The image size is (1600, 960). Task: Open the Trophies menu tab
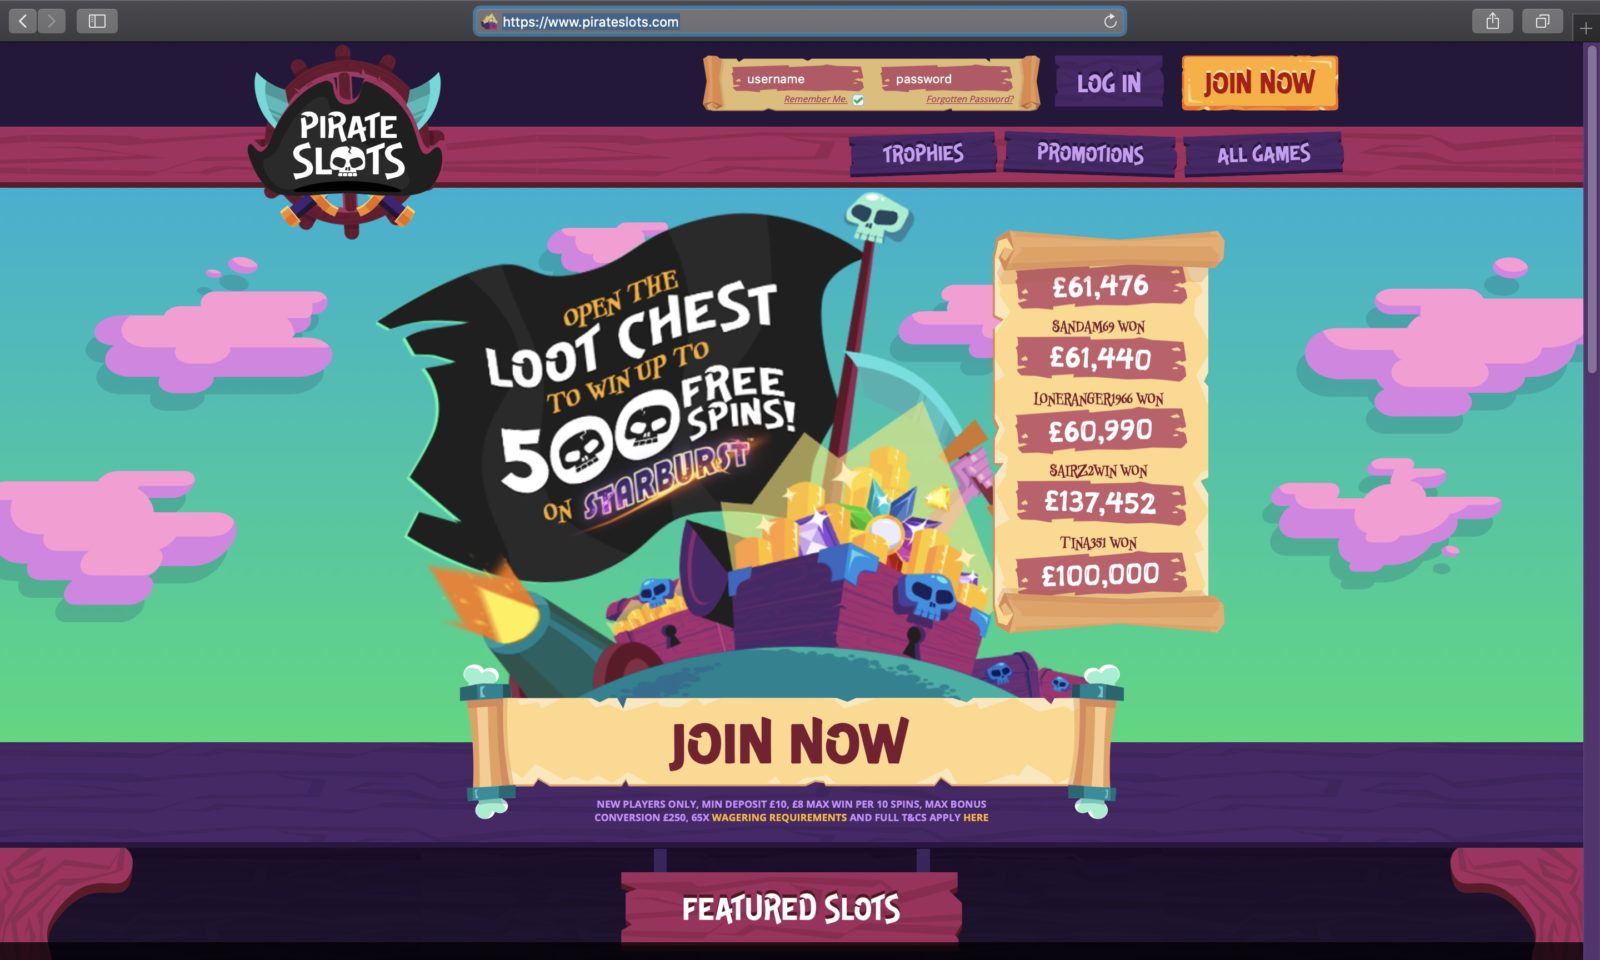point(922,154)
